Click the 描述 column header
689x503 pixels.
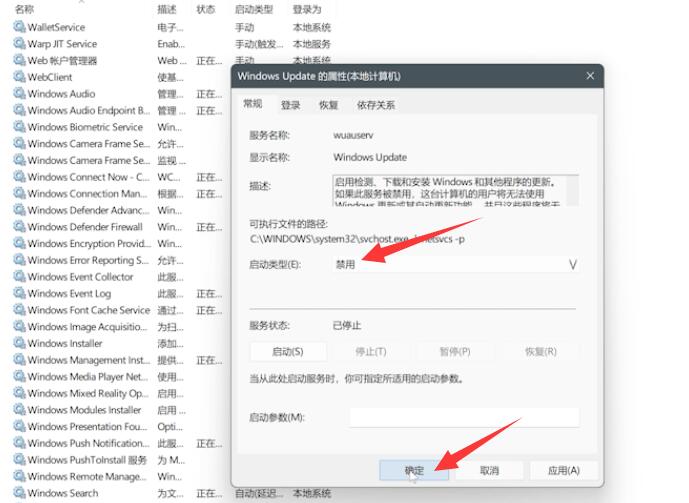(x=167, y=9)
